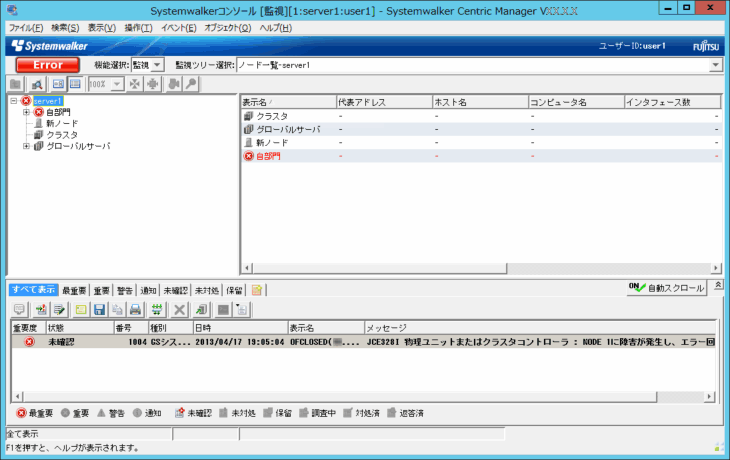The height and width of the screenshot is (460, 730).
Task: Click the red Error button
Action: point(47,65)
